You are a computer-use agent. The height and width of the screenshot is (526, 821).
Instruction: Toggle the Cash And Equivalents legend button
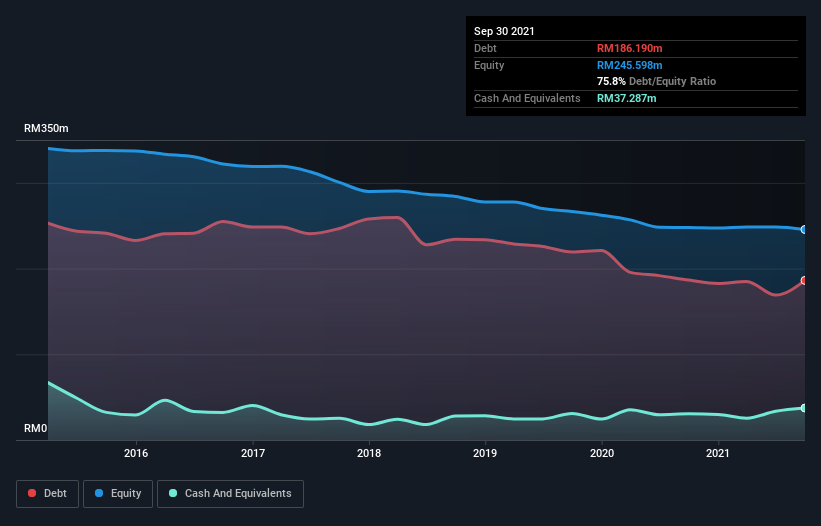click(x=230, y=493)
